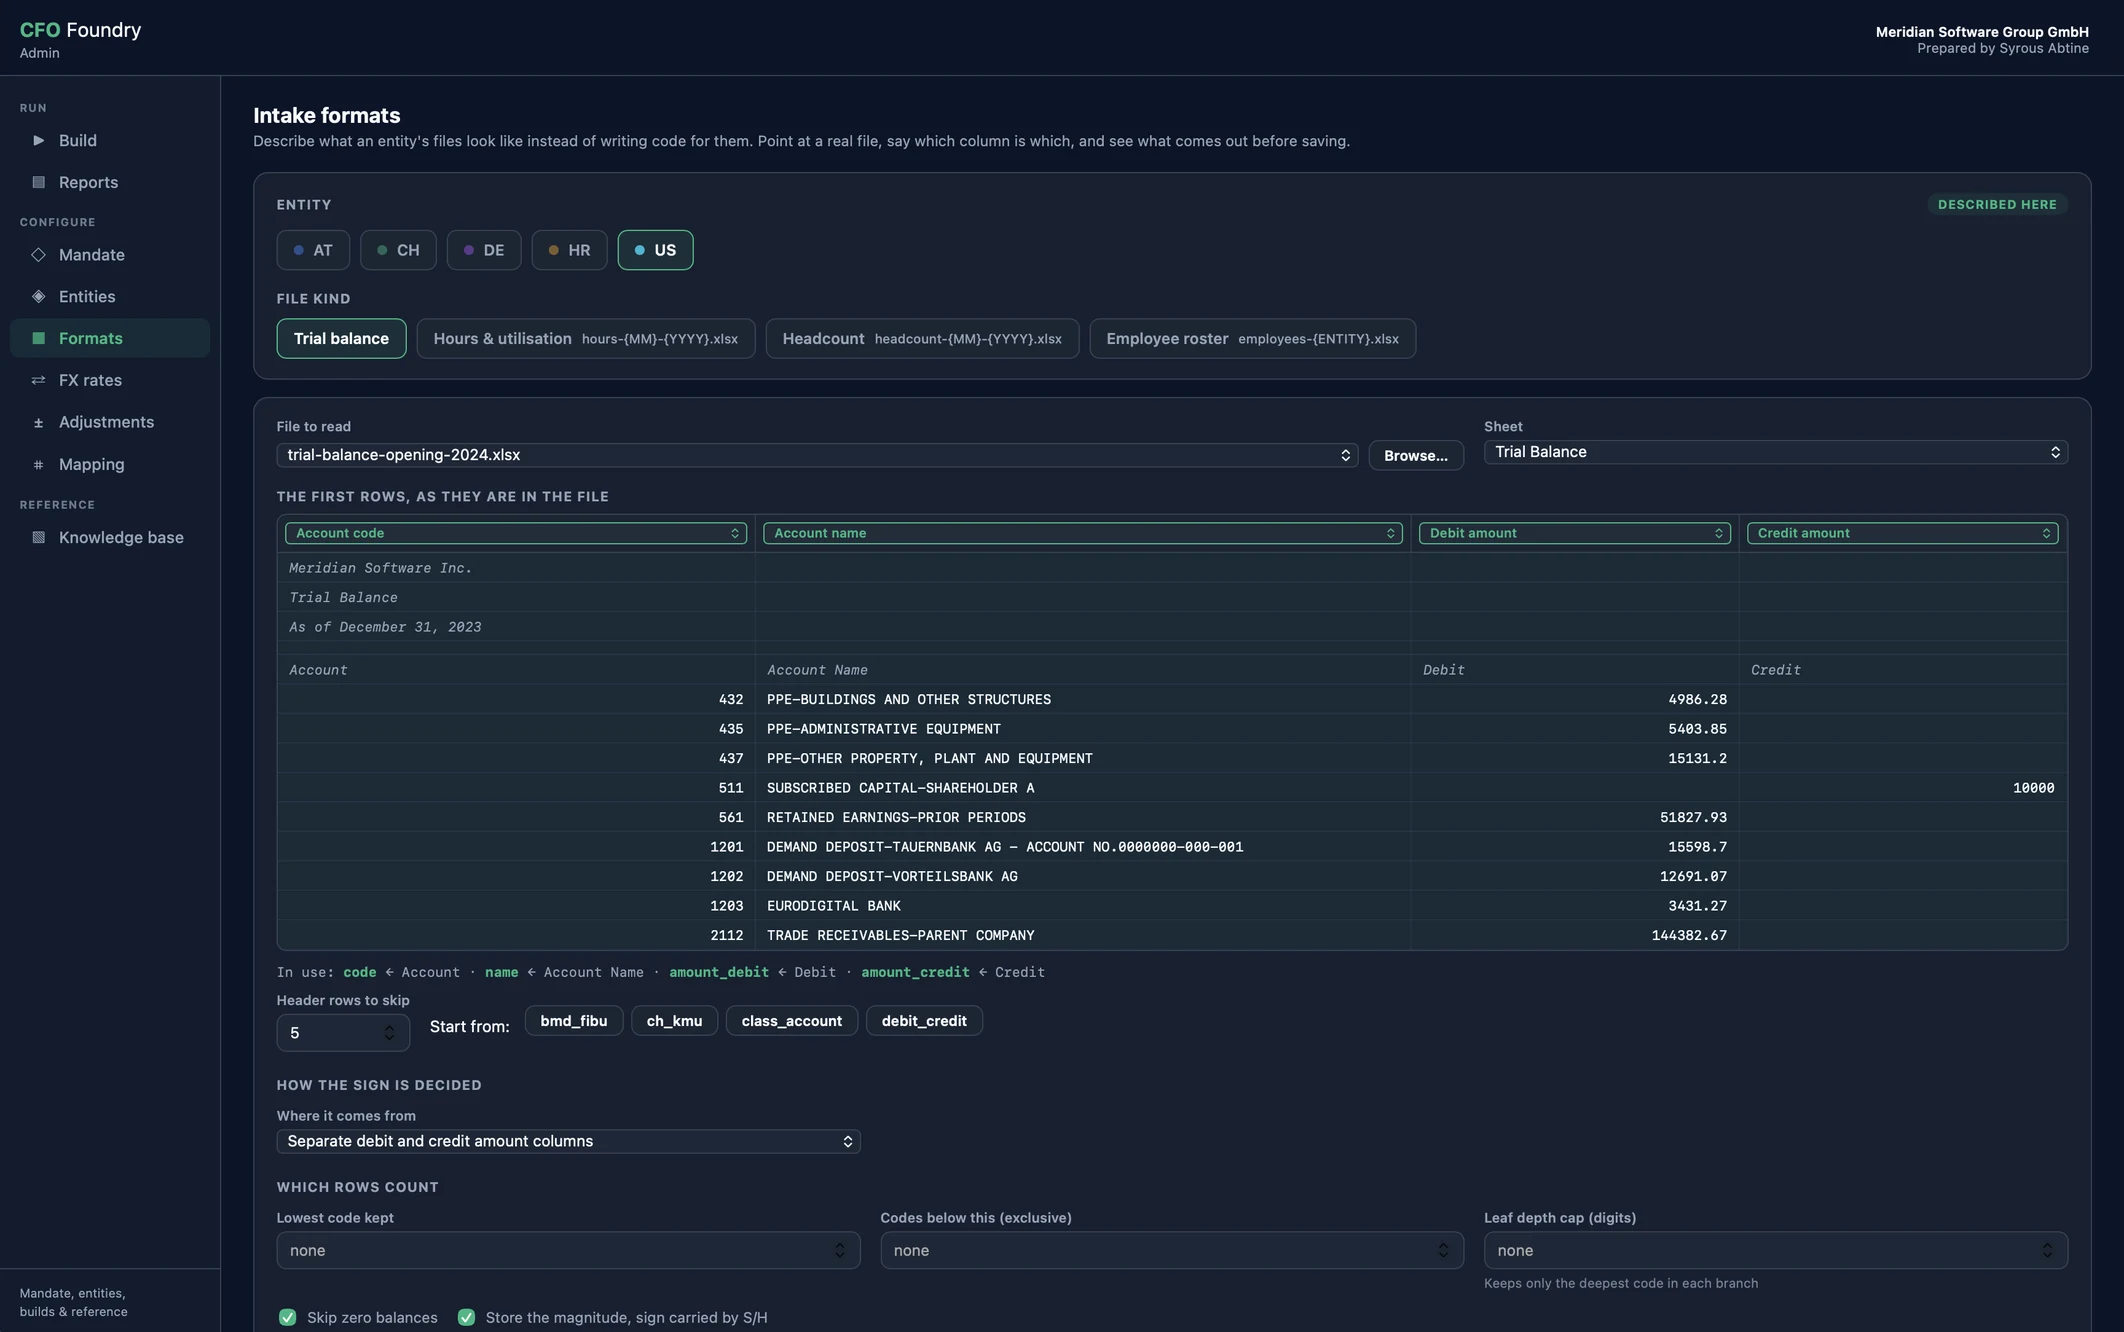2124x1332 pixels.
Task: Click the Browse... button
Action: click(x=1415, y=455)
